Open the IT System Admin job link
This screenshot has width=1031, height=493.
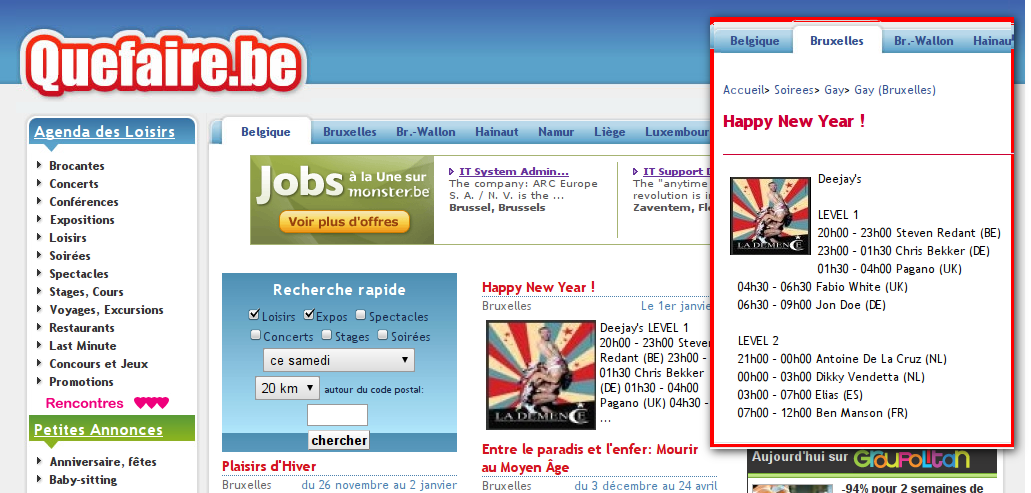tap(514, 172)
